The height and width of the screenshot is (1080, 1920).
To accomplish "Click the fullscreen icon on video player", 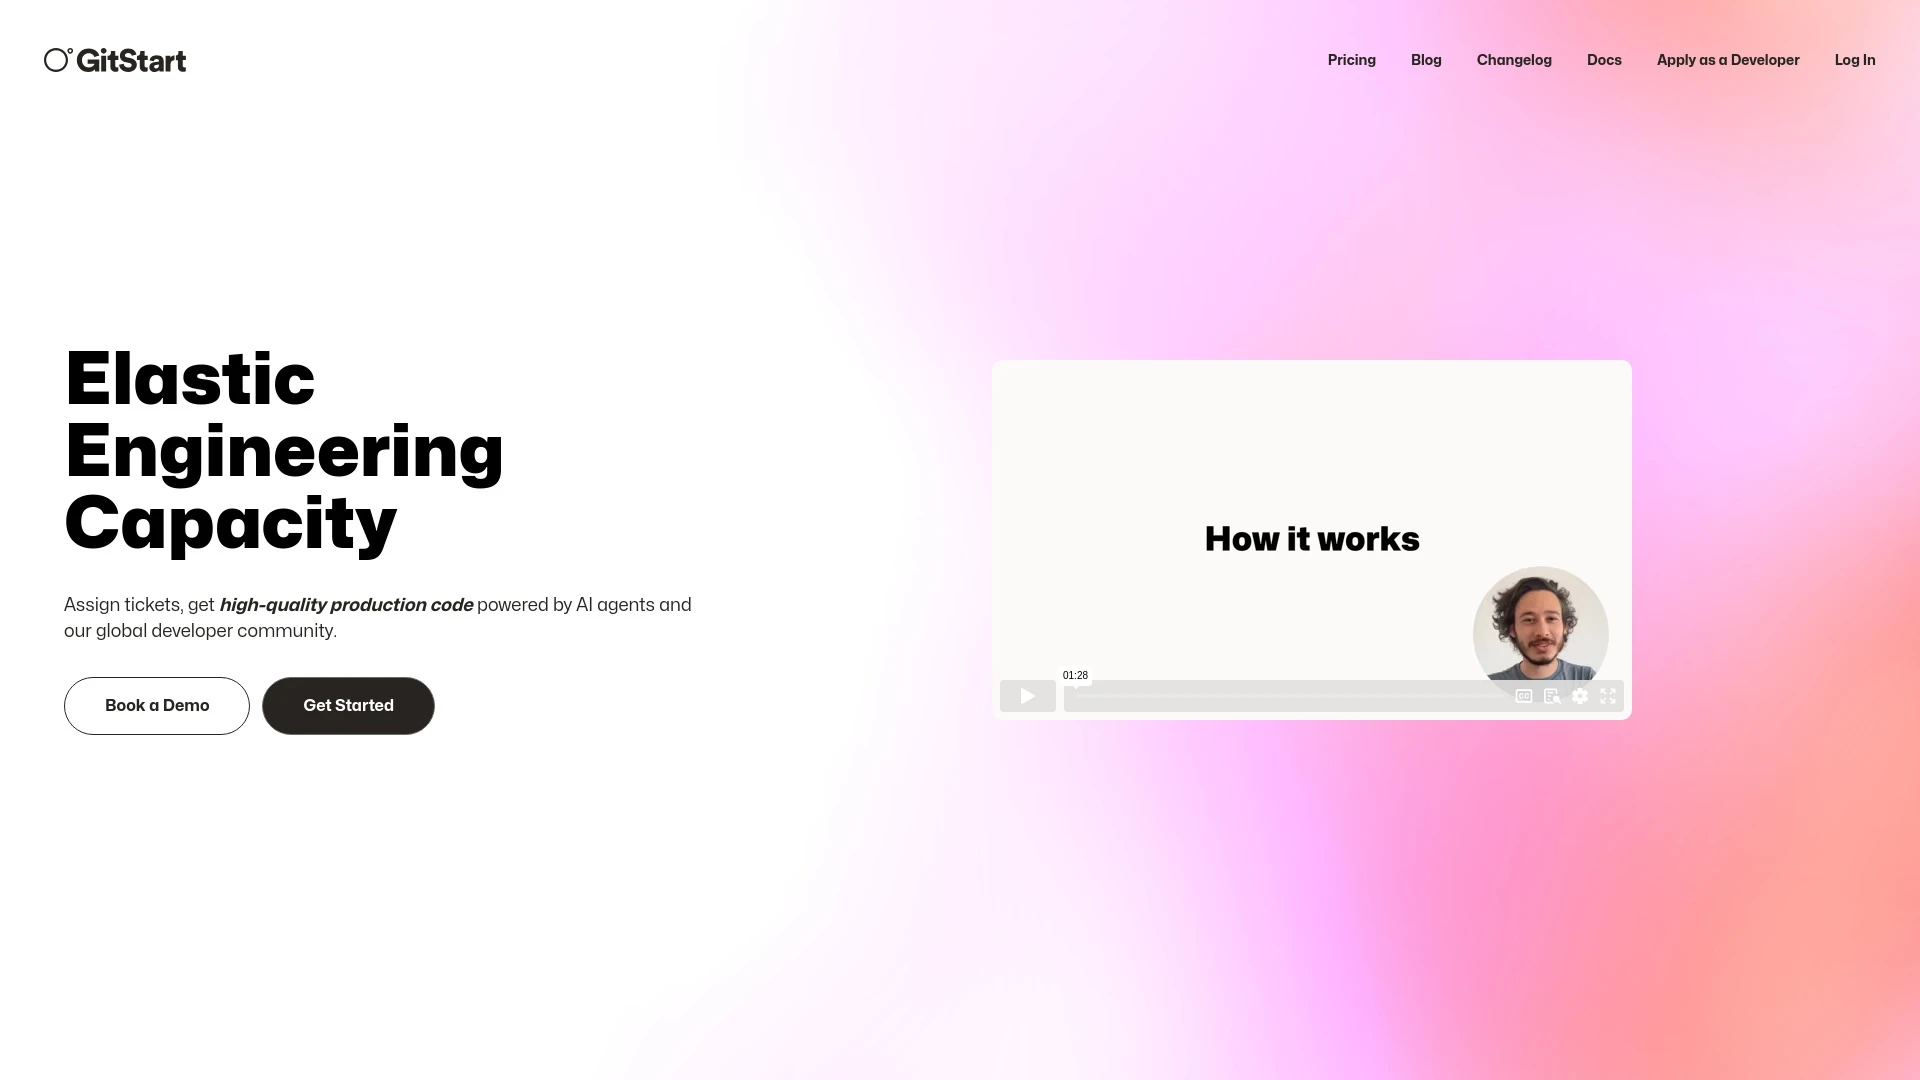I will pos(1609,695).
